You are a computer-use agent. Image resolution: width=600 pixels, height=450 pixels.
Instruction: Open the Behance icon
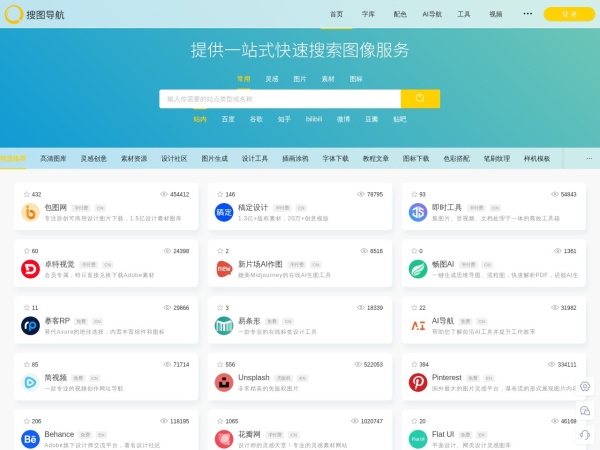point(31,439)
